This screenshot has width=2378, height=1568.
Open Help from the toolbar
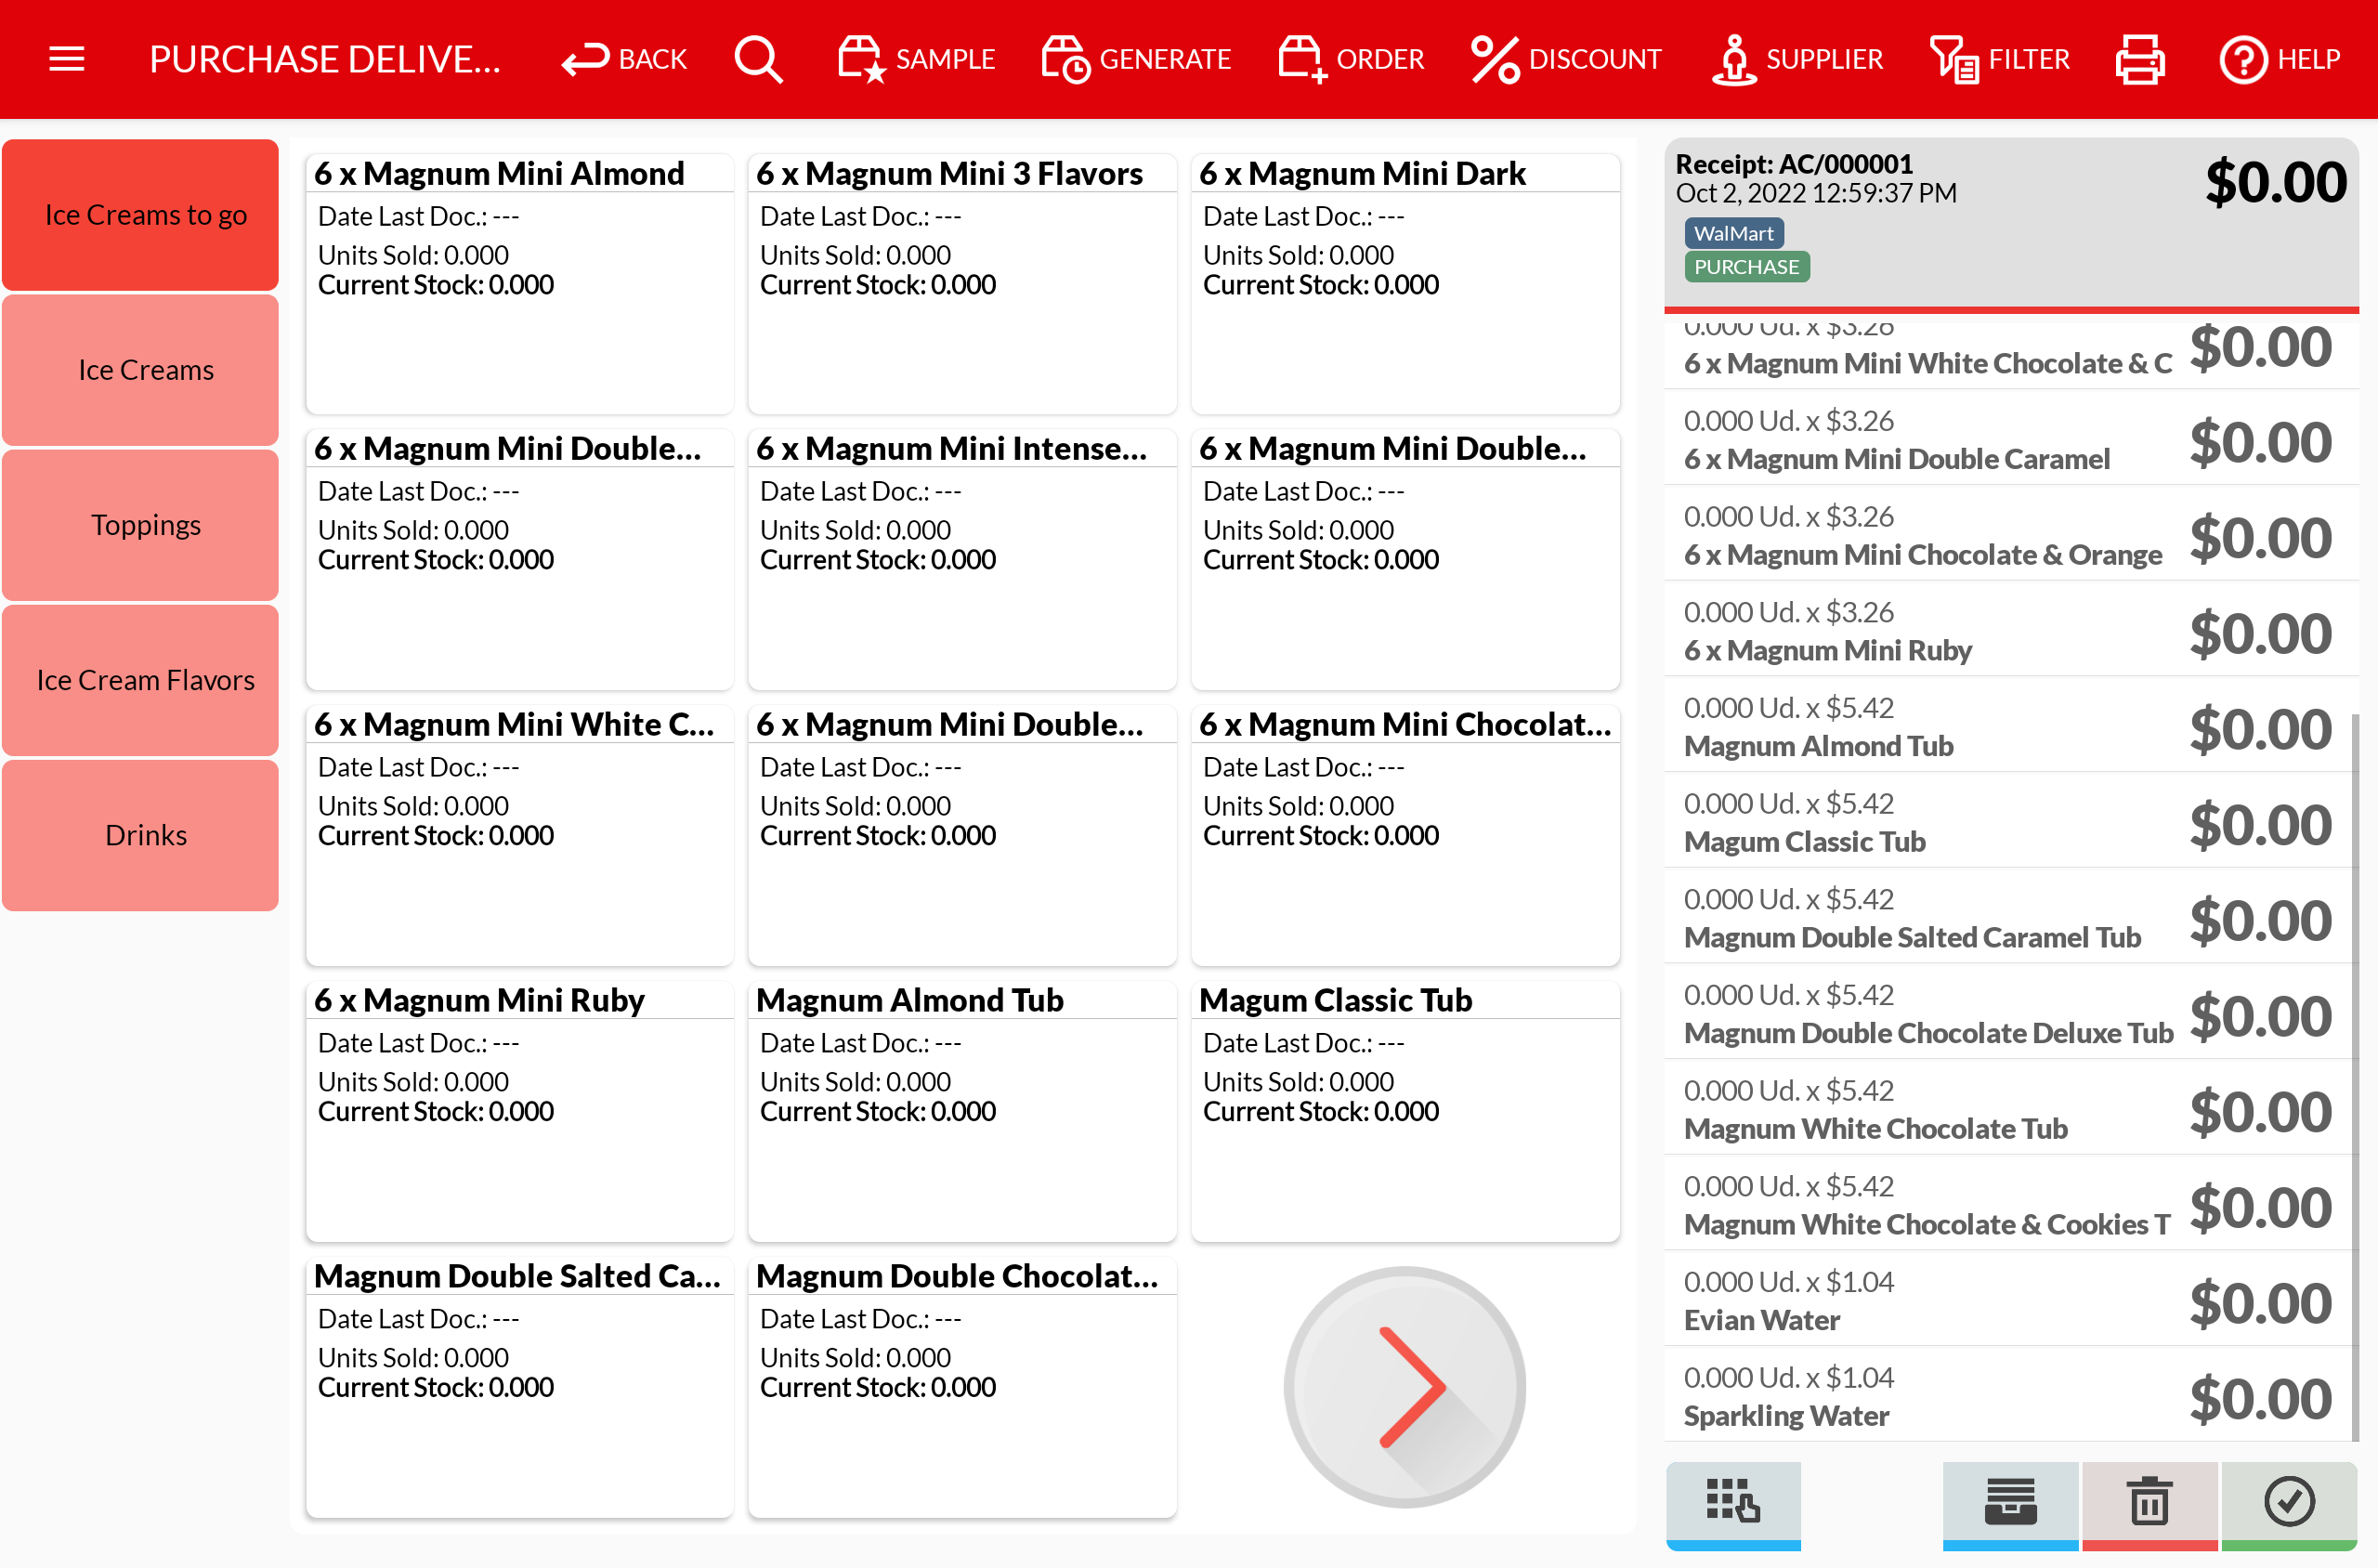coord(2279,59)
